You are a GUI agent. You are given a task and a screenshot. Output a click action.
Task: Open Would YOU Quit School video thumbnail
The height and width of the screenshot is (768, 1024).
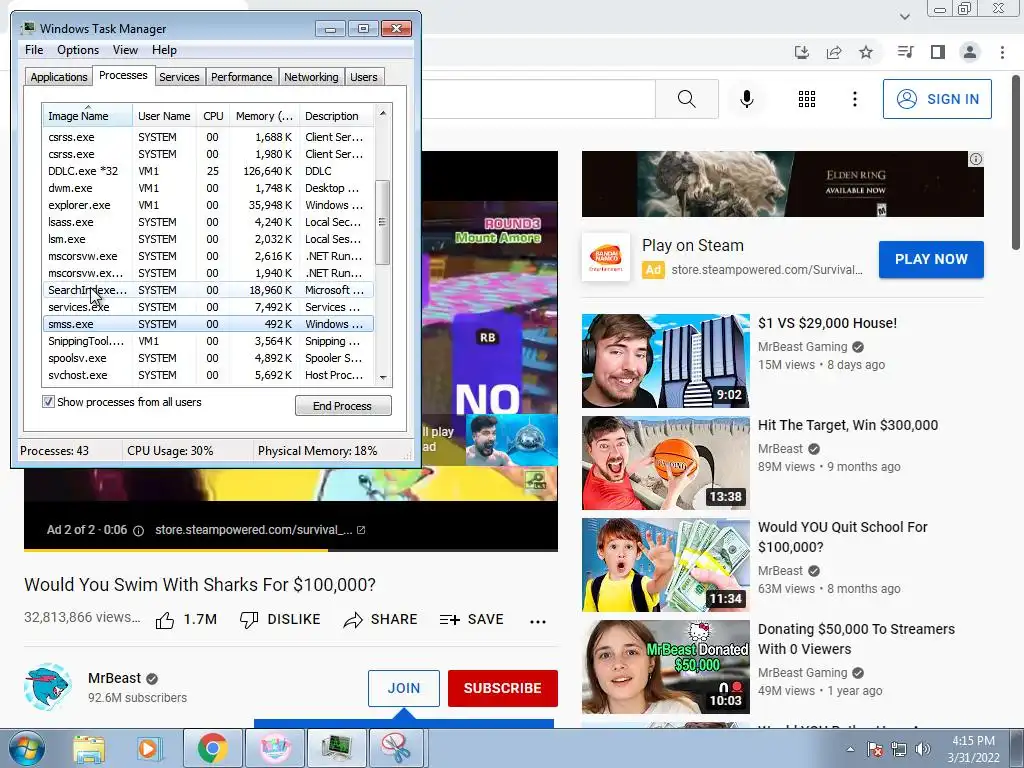(x=665, y=565)
